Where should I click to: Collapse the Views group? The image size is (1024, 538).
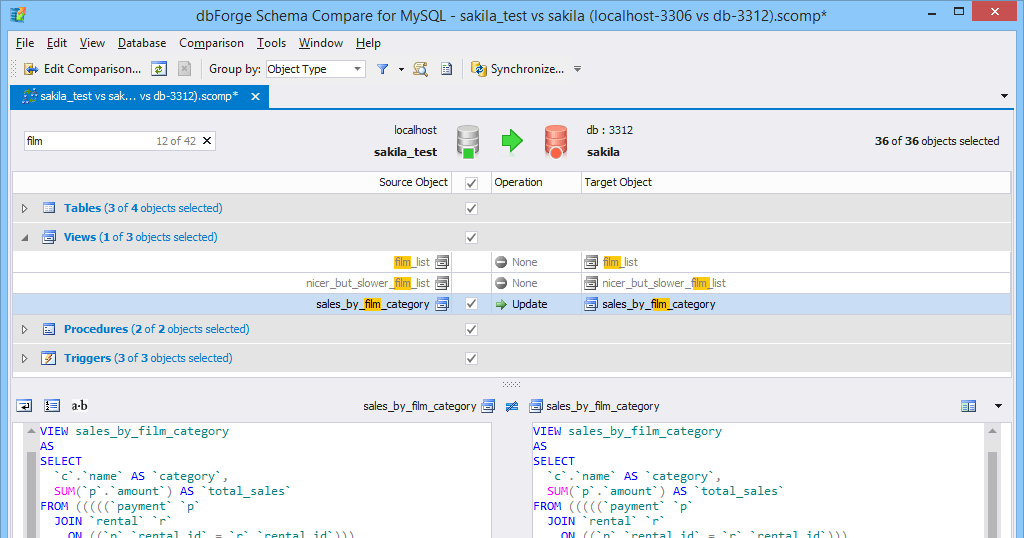coord(25,238)
